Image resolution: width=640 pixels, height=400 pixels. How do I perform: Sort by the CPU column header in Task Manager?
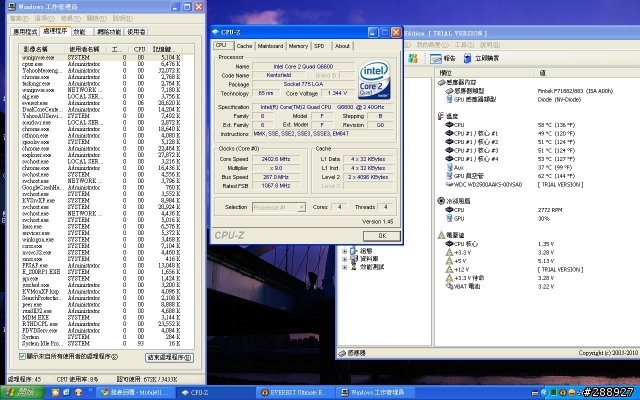pos(139,49)
